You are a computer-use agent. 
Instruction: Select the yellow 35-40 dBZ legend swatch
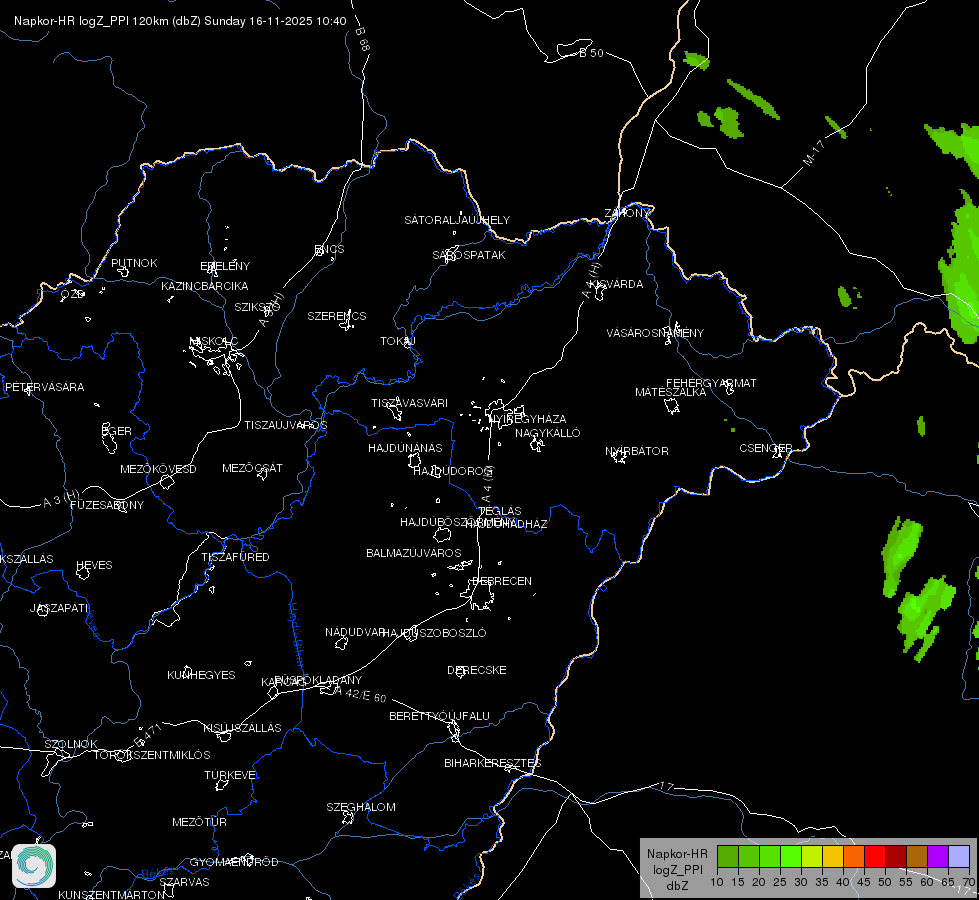833,857
